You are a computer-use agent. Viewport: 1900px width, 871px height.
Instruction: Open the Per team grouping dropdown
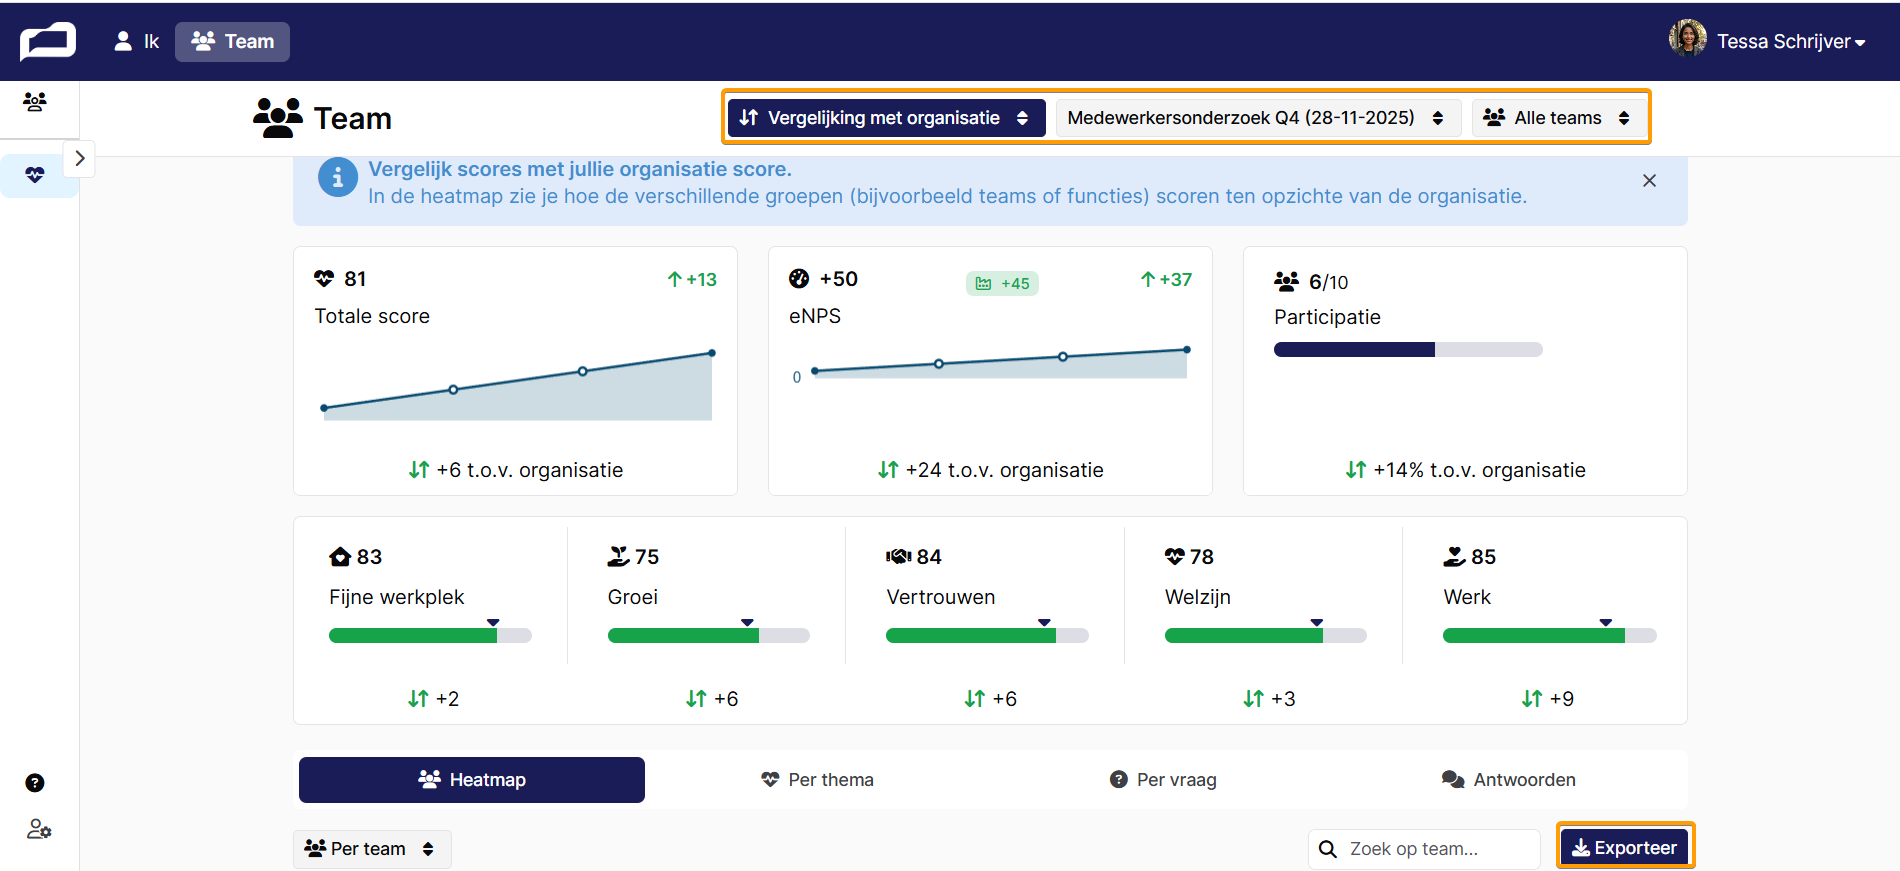[372, 849]
